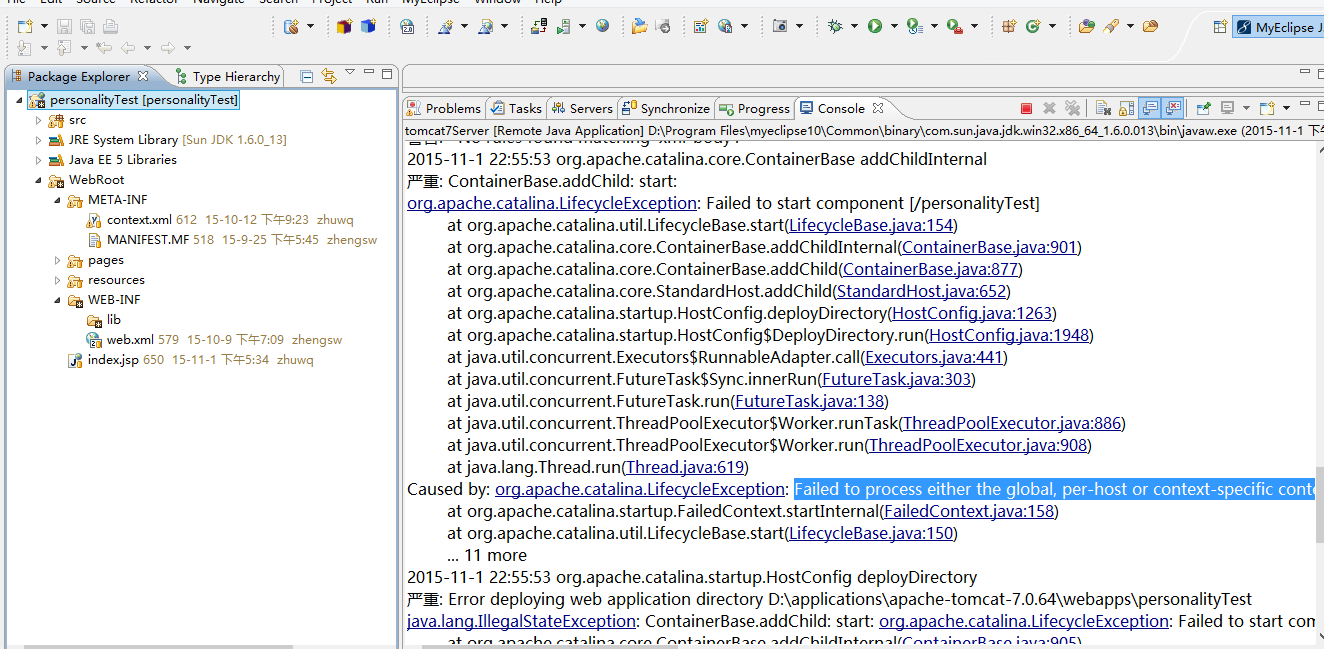Expand the resources folder node
The height and width of the screenshot is (649, 1324).
(58, 280)
